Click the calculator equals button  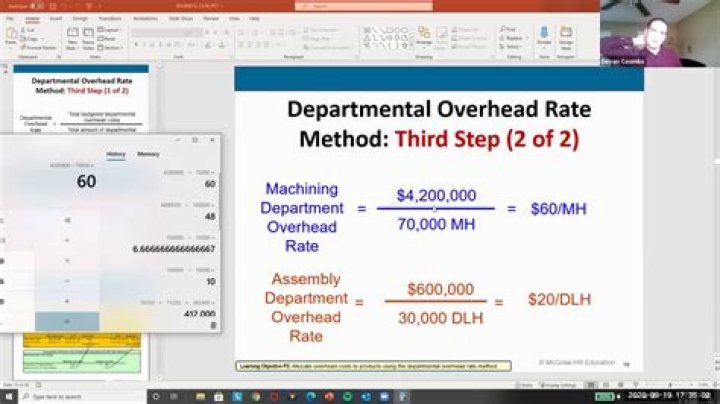tap(67, 321)
